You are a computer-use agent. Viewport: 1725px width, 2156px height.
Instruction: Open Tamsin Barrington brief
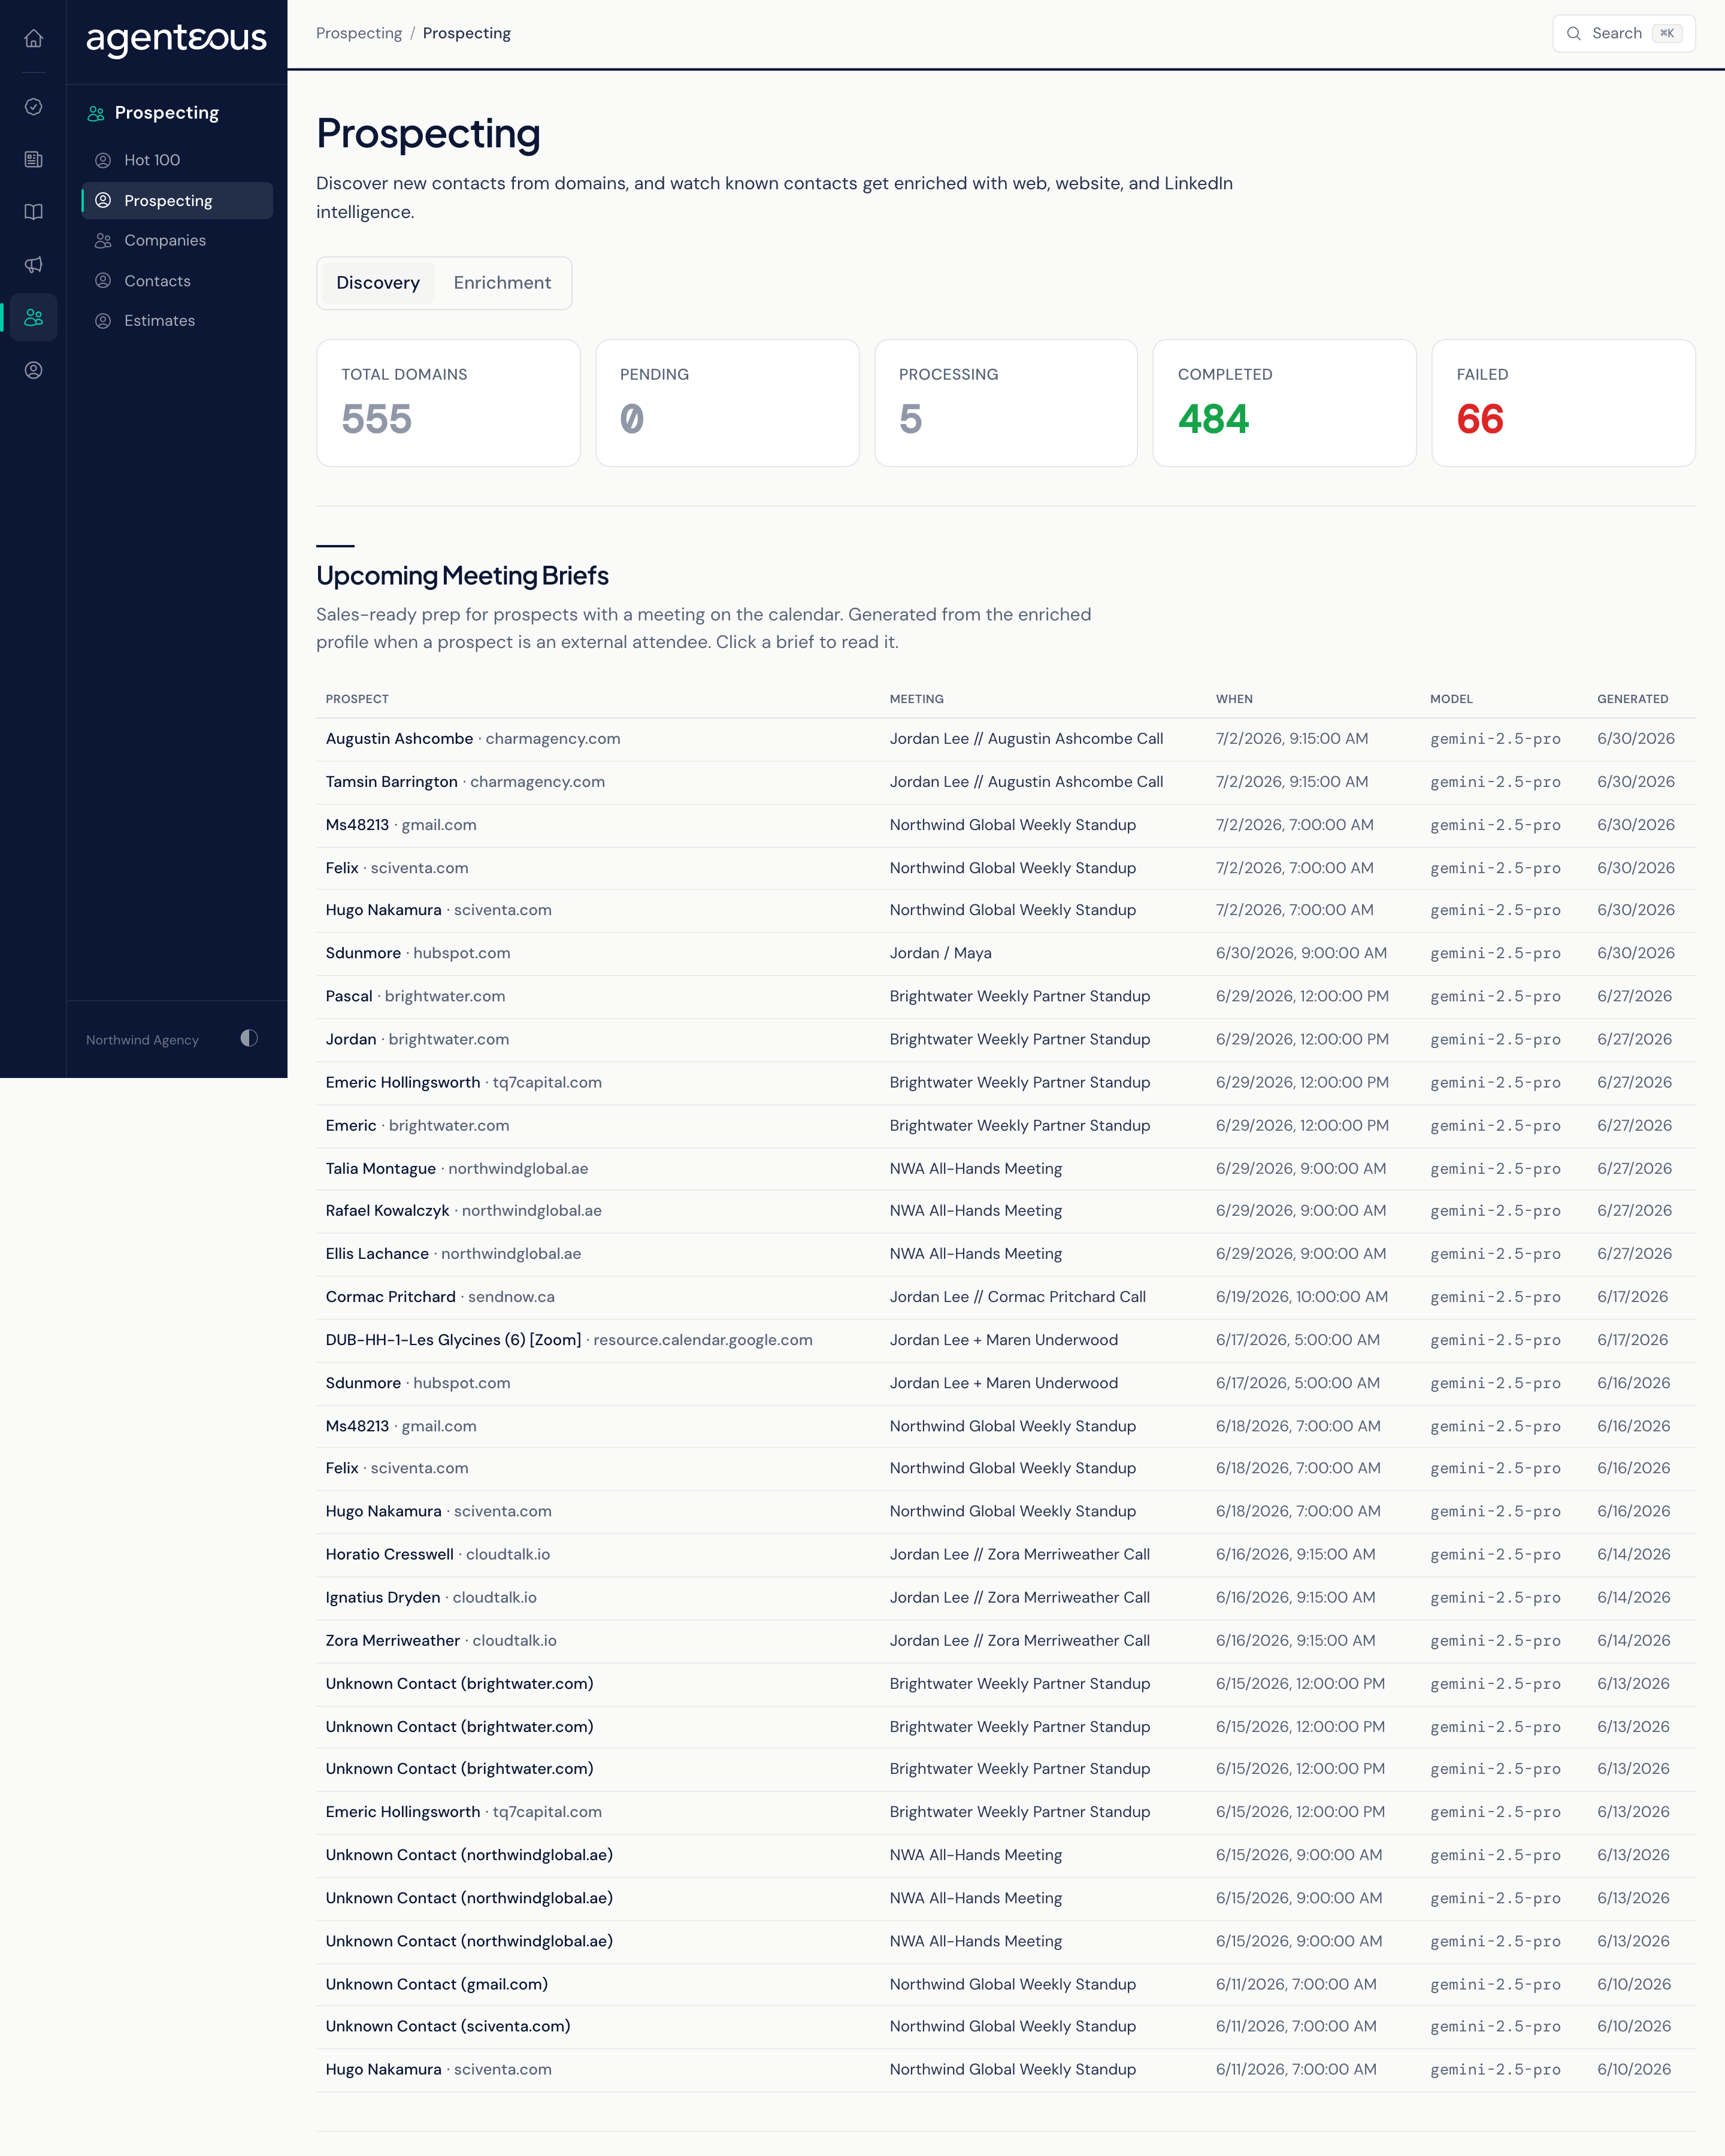click(x=1006, y=782)
